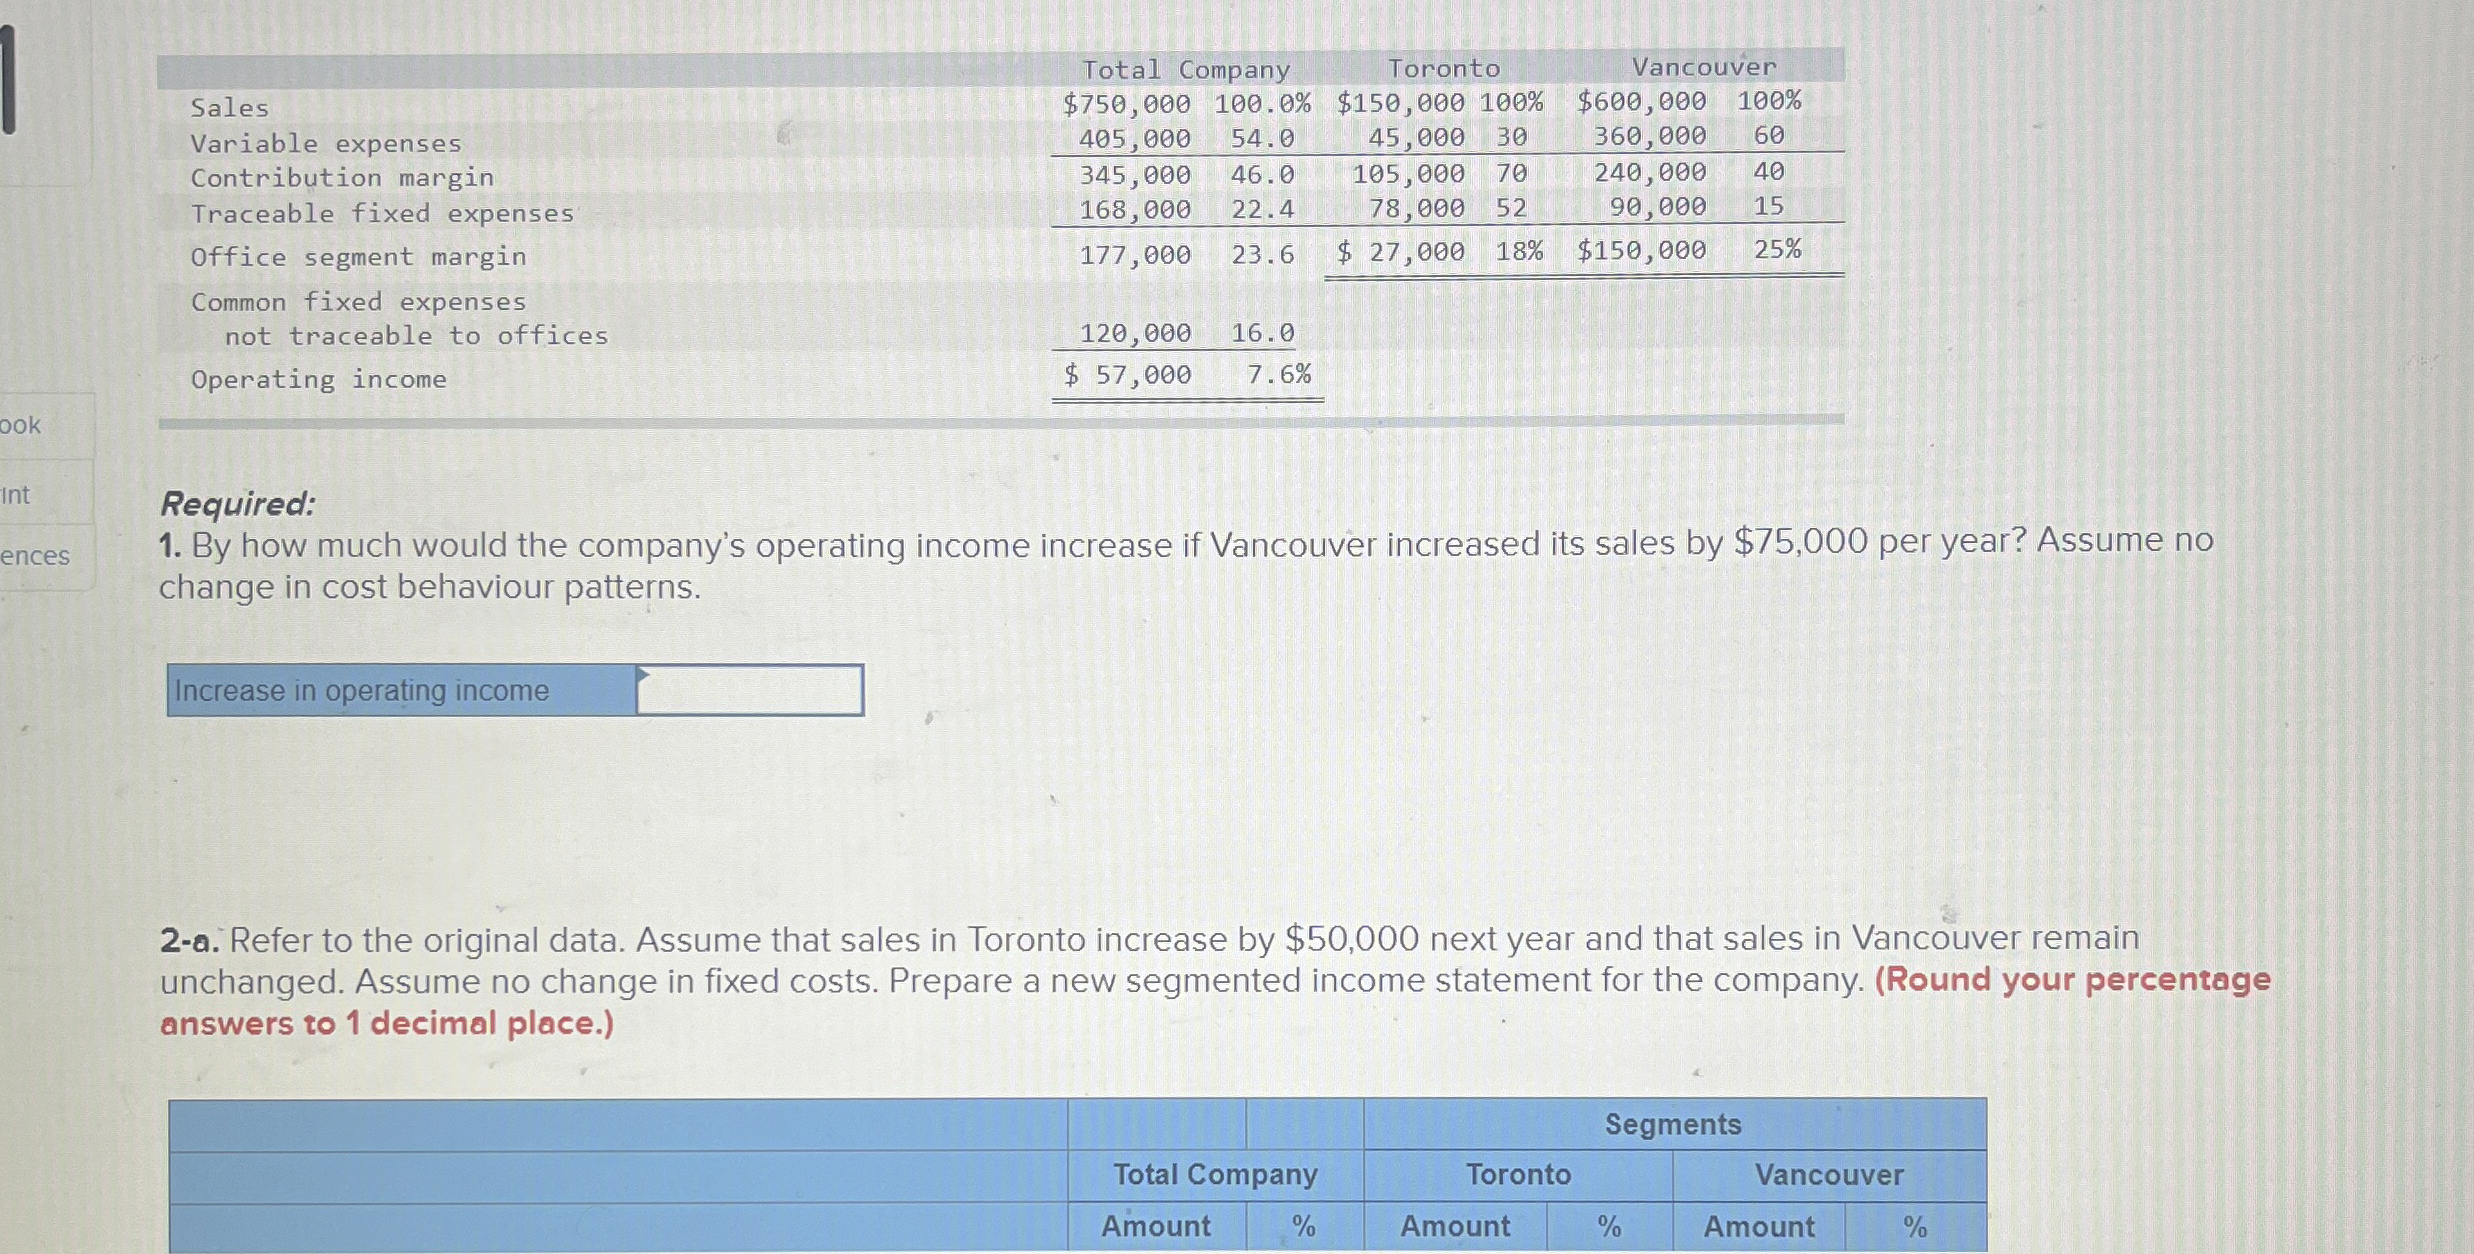Click % column header under Vancouver
Image resolution: width=2474 pixels, height=1254 pixels.
[1915, 1226]
